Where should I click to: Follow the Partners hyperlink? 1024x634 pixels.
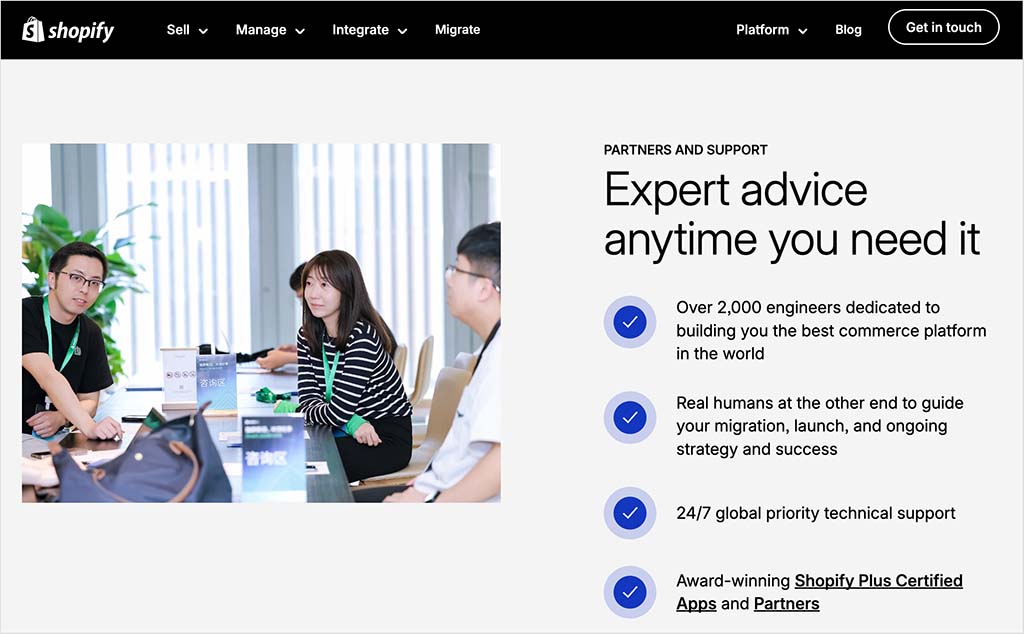(x=786, y=604)
